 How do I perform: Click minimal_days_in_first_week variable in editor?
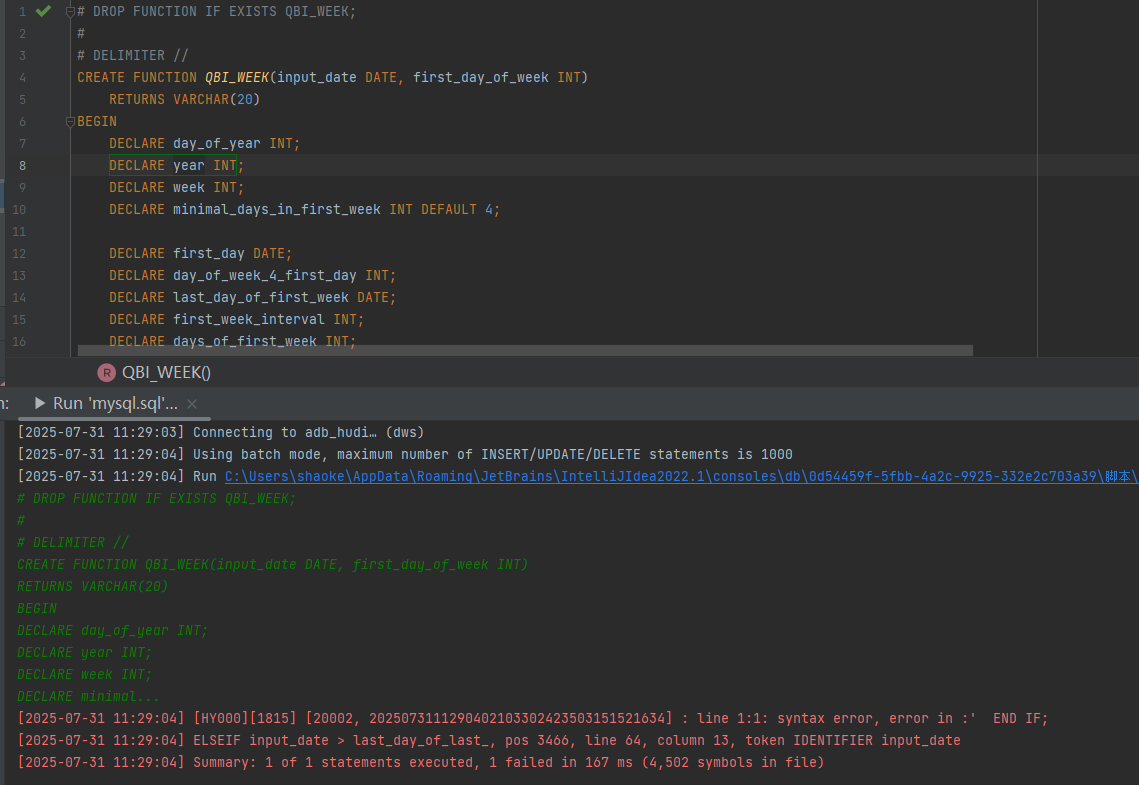[x=276, y=210]
